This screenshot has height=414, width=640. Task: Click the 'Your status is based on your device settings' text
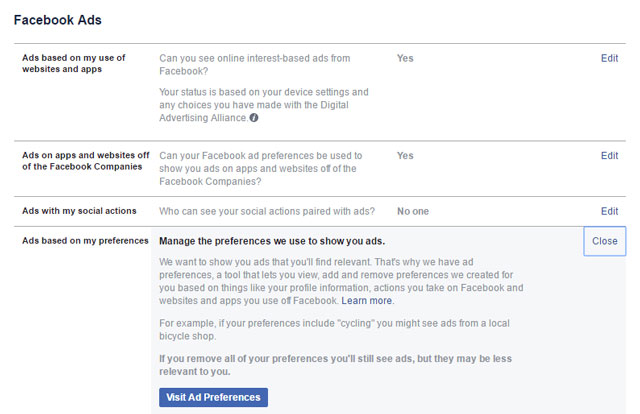264,105
